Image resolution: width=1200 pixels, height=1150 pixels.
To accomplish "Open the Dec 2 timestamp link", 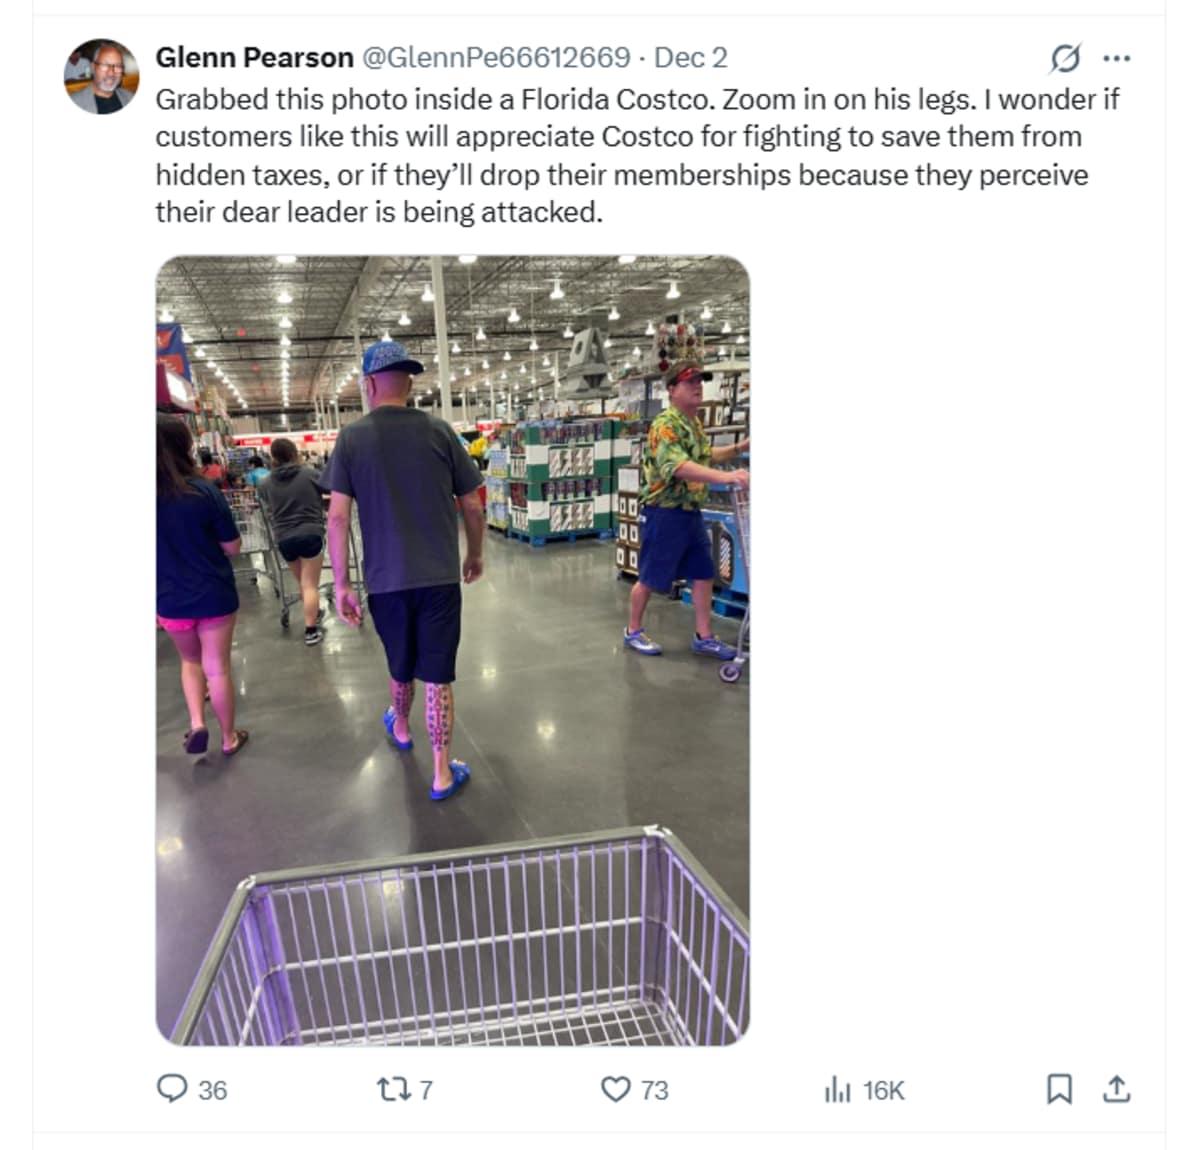I will coord(690,58).
